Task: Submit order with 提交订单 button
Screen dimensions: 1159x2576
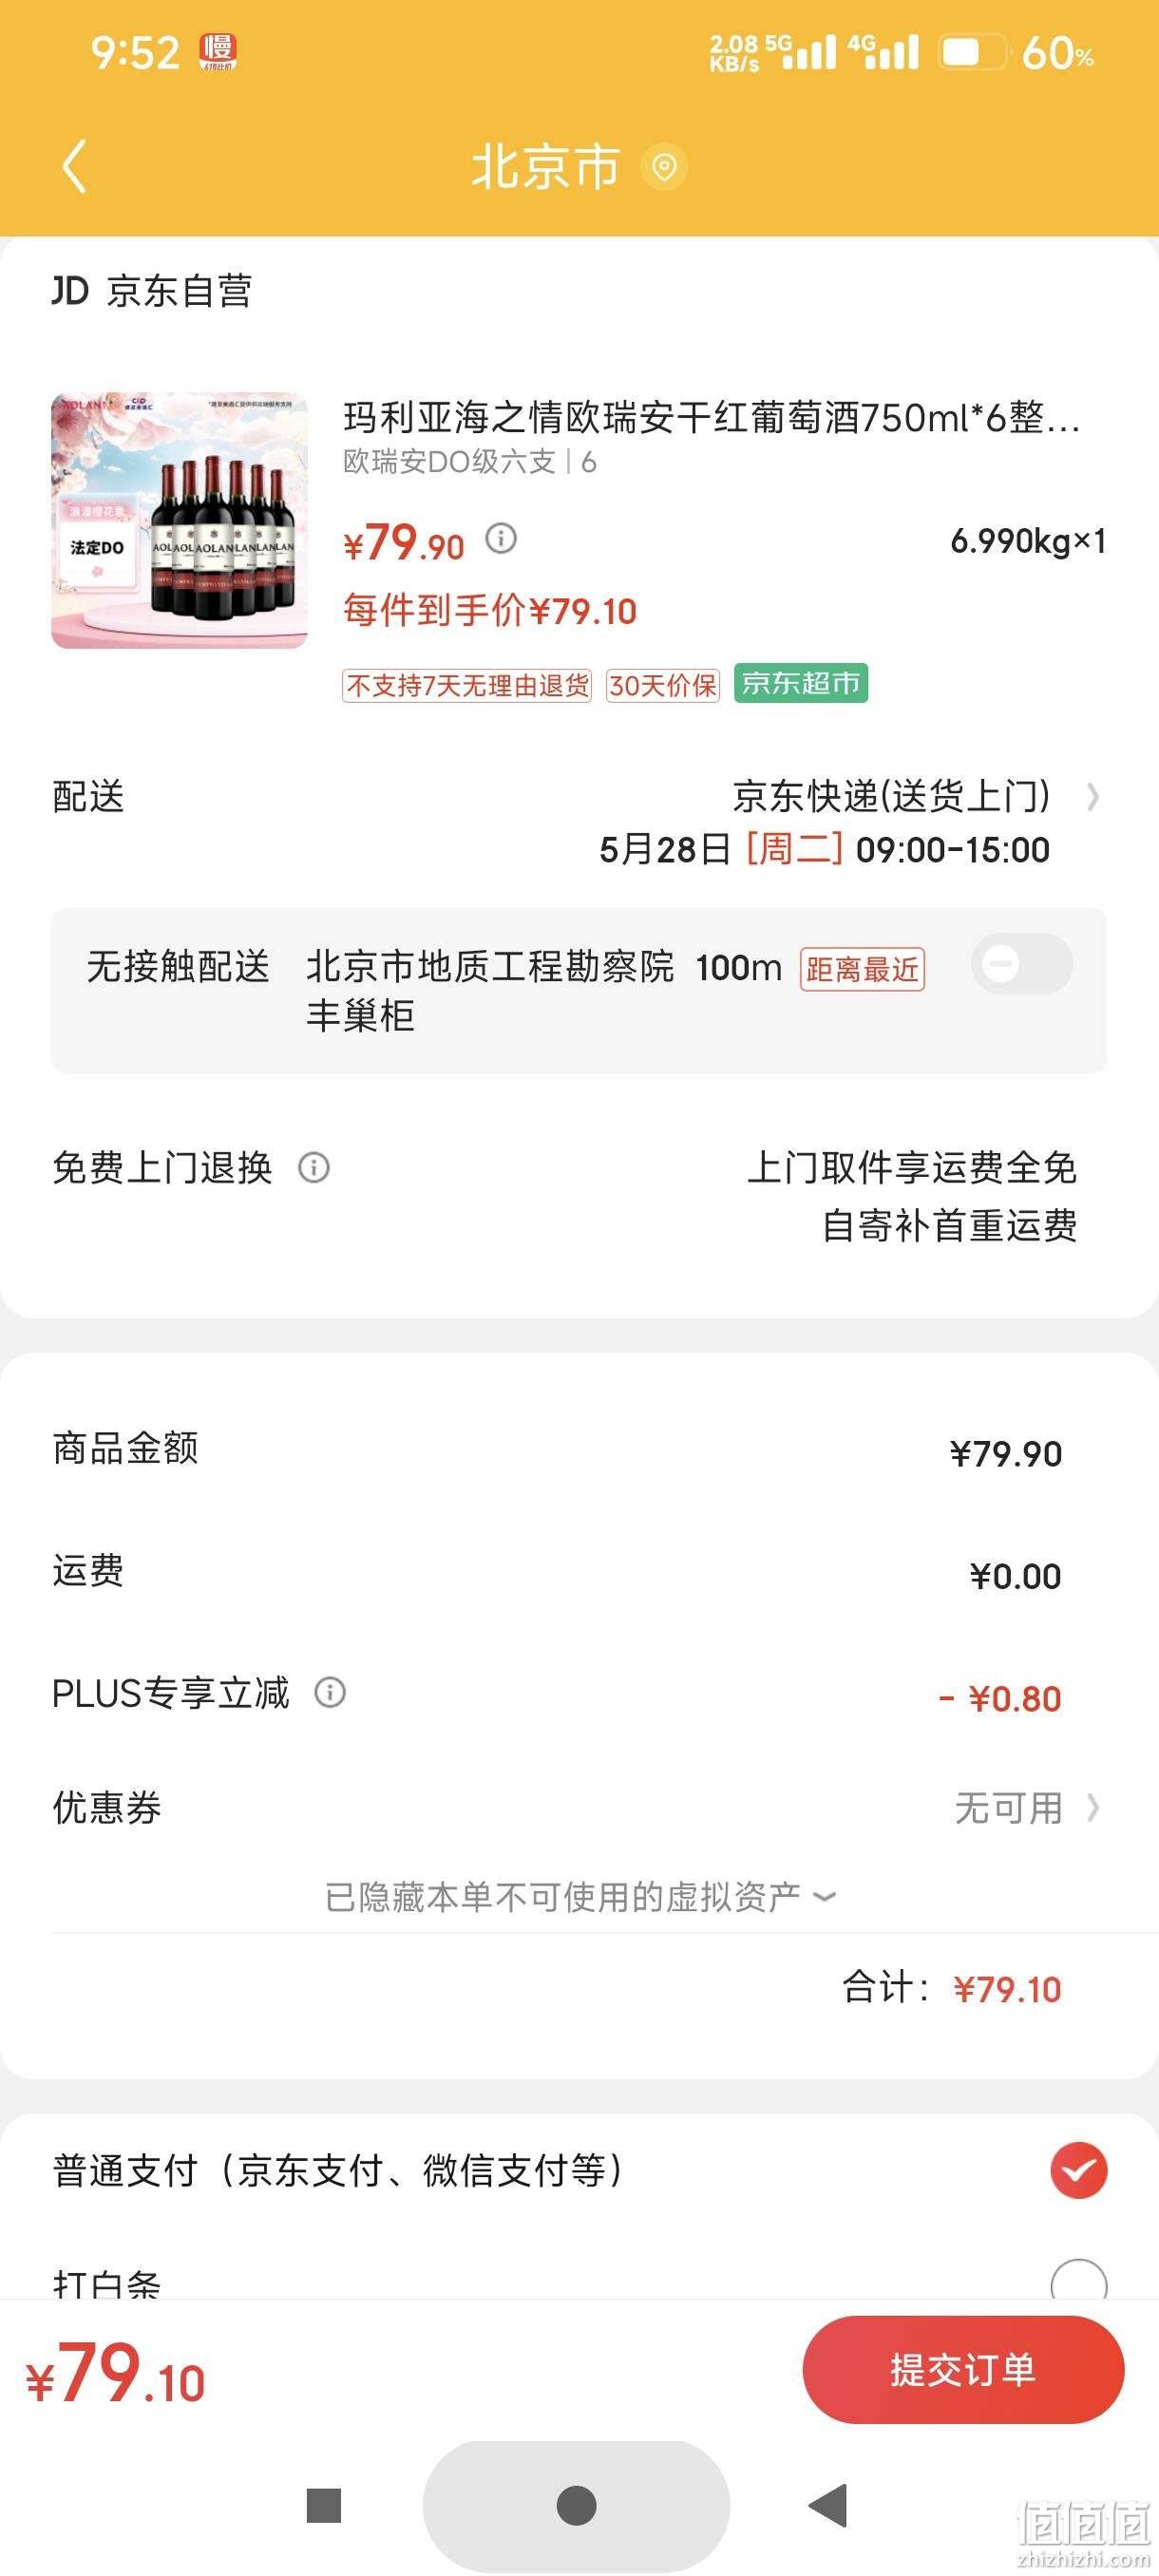Action: pos(963,2370)
